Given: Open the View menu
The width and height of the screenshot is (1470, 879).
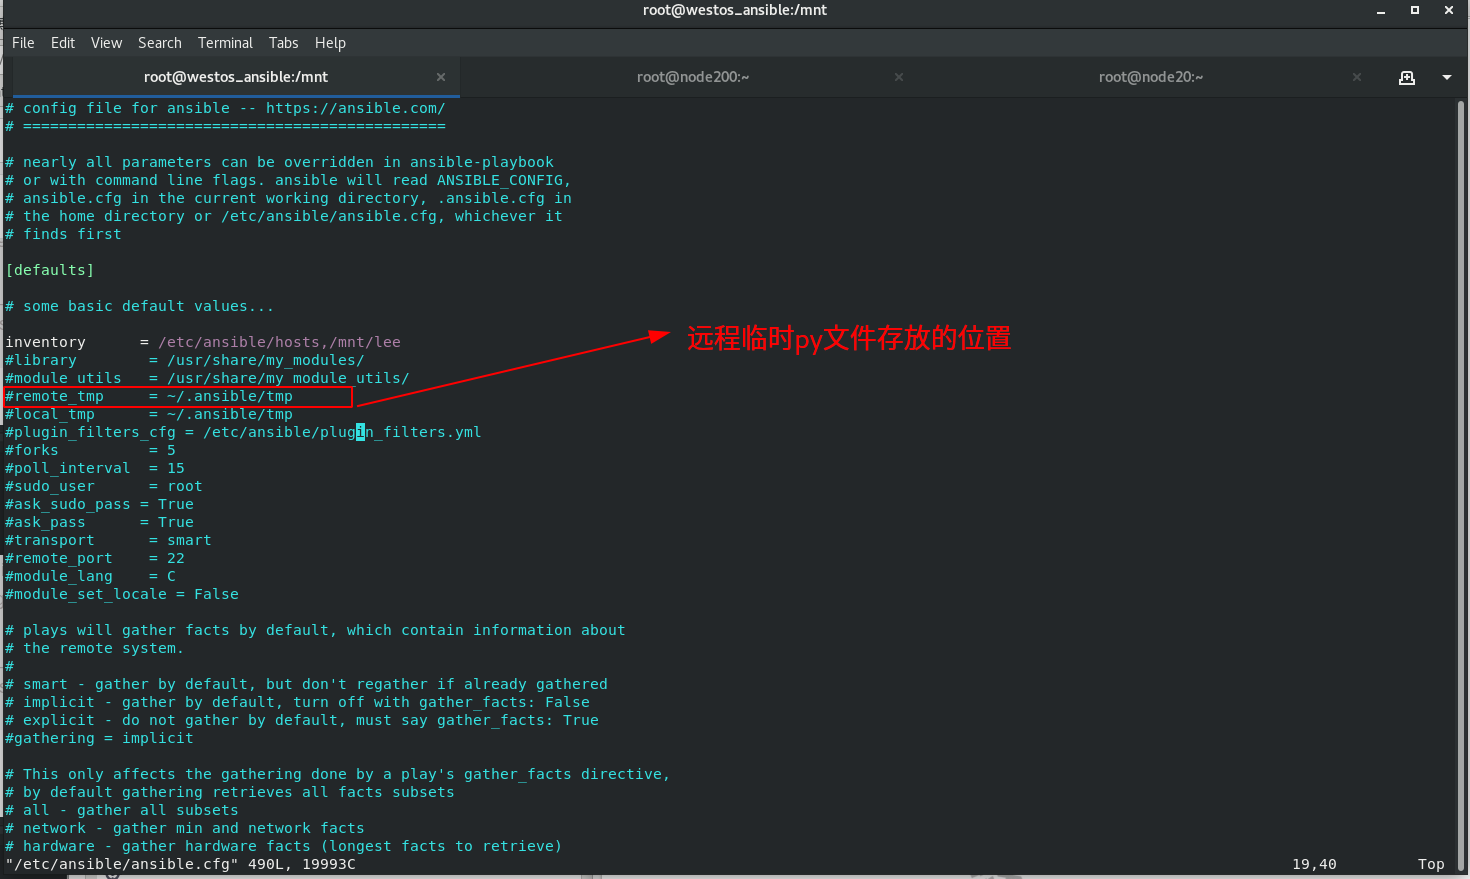Looking at the screenshot, I should coord(106,43).
